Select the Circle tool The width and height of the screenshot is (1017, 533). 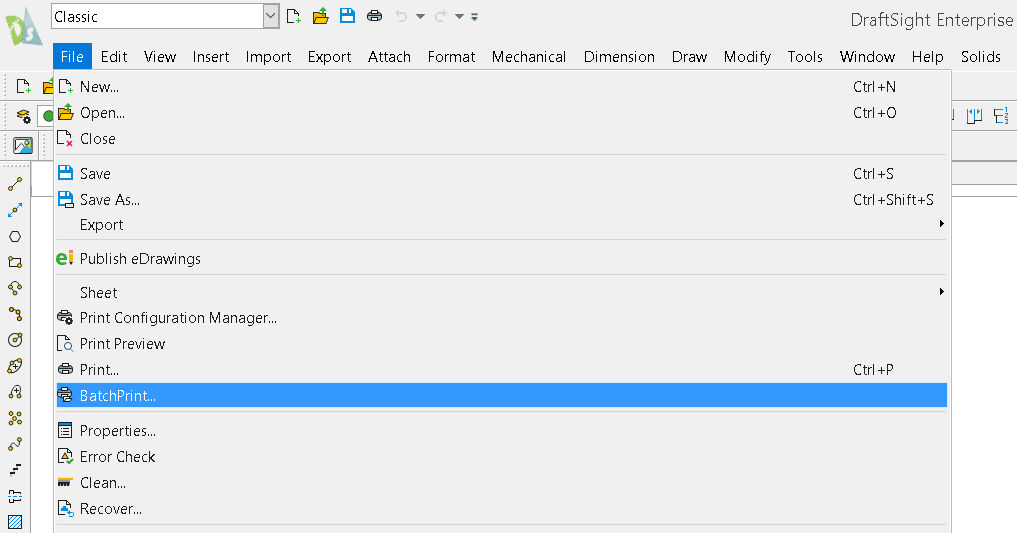[15, 340]
